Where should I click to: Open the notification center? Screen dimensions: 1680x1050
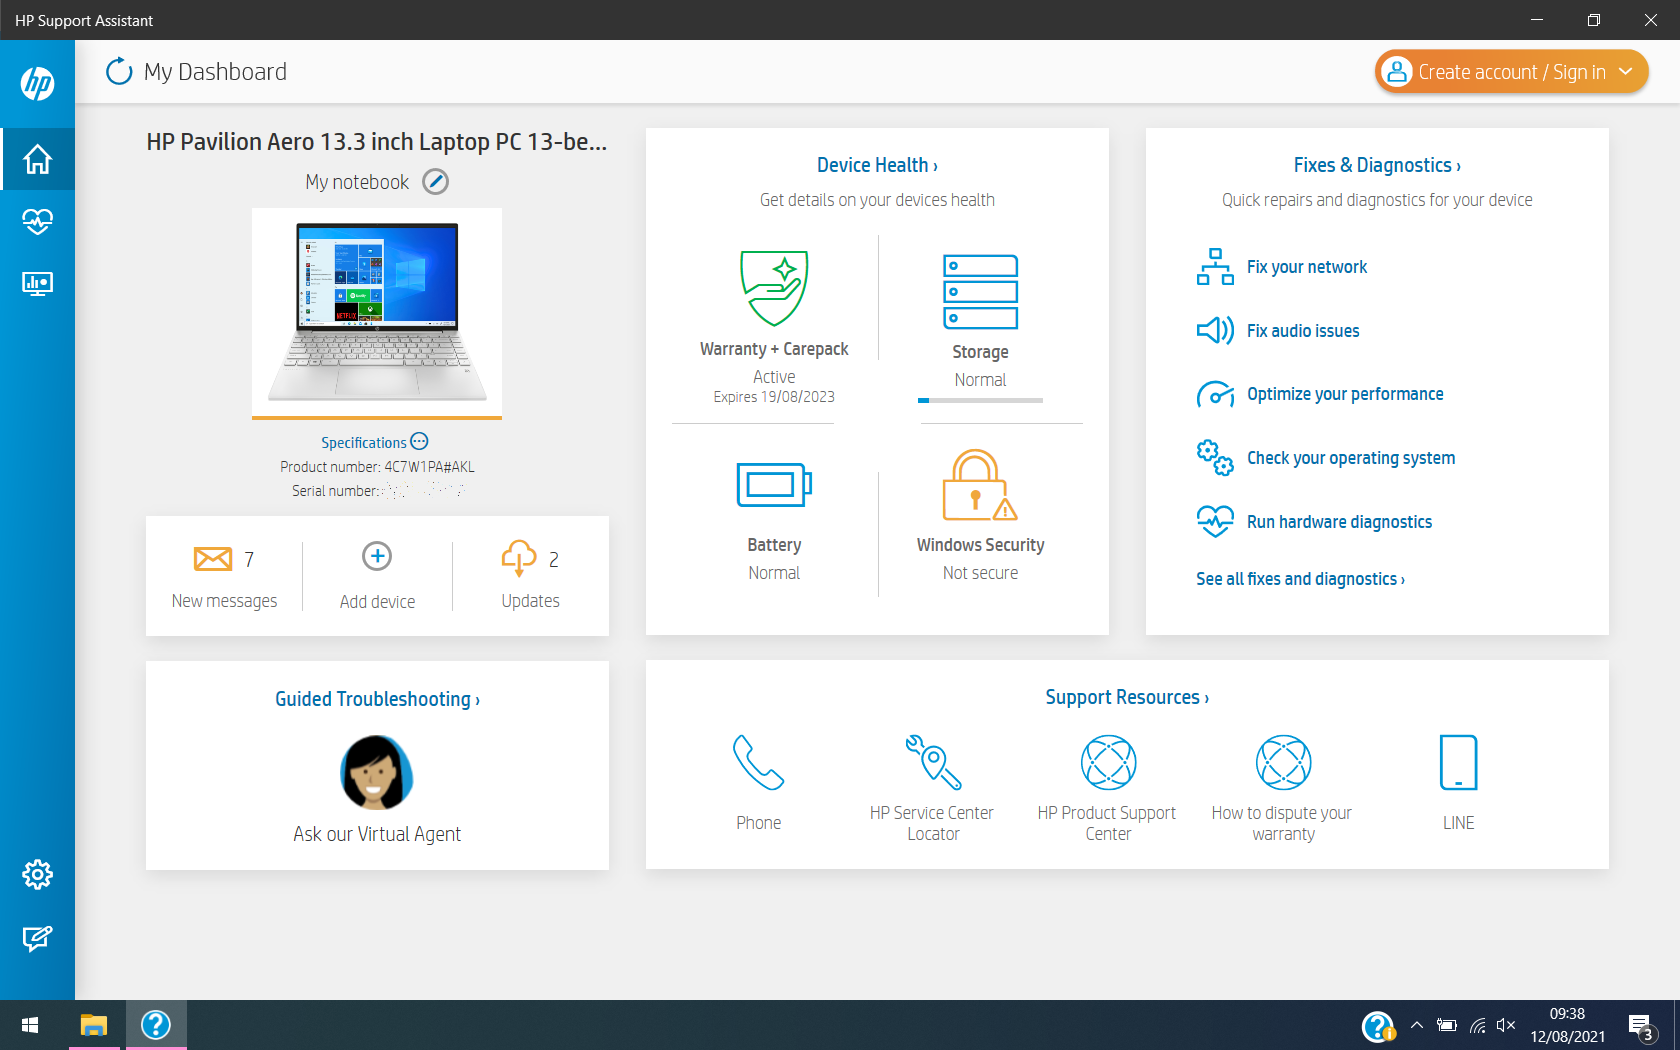[1641, 1026]
